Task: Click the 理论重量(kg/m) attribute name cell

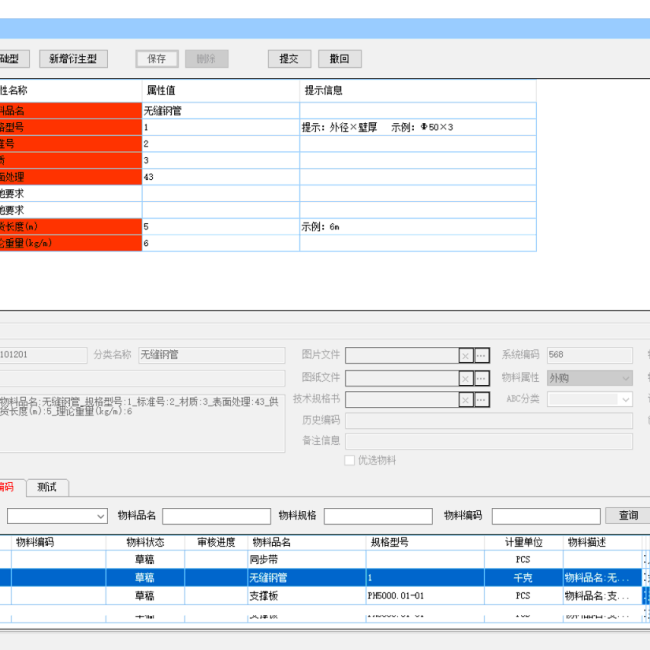Action: (x=70, y=243)
